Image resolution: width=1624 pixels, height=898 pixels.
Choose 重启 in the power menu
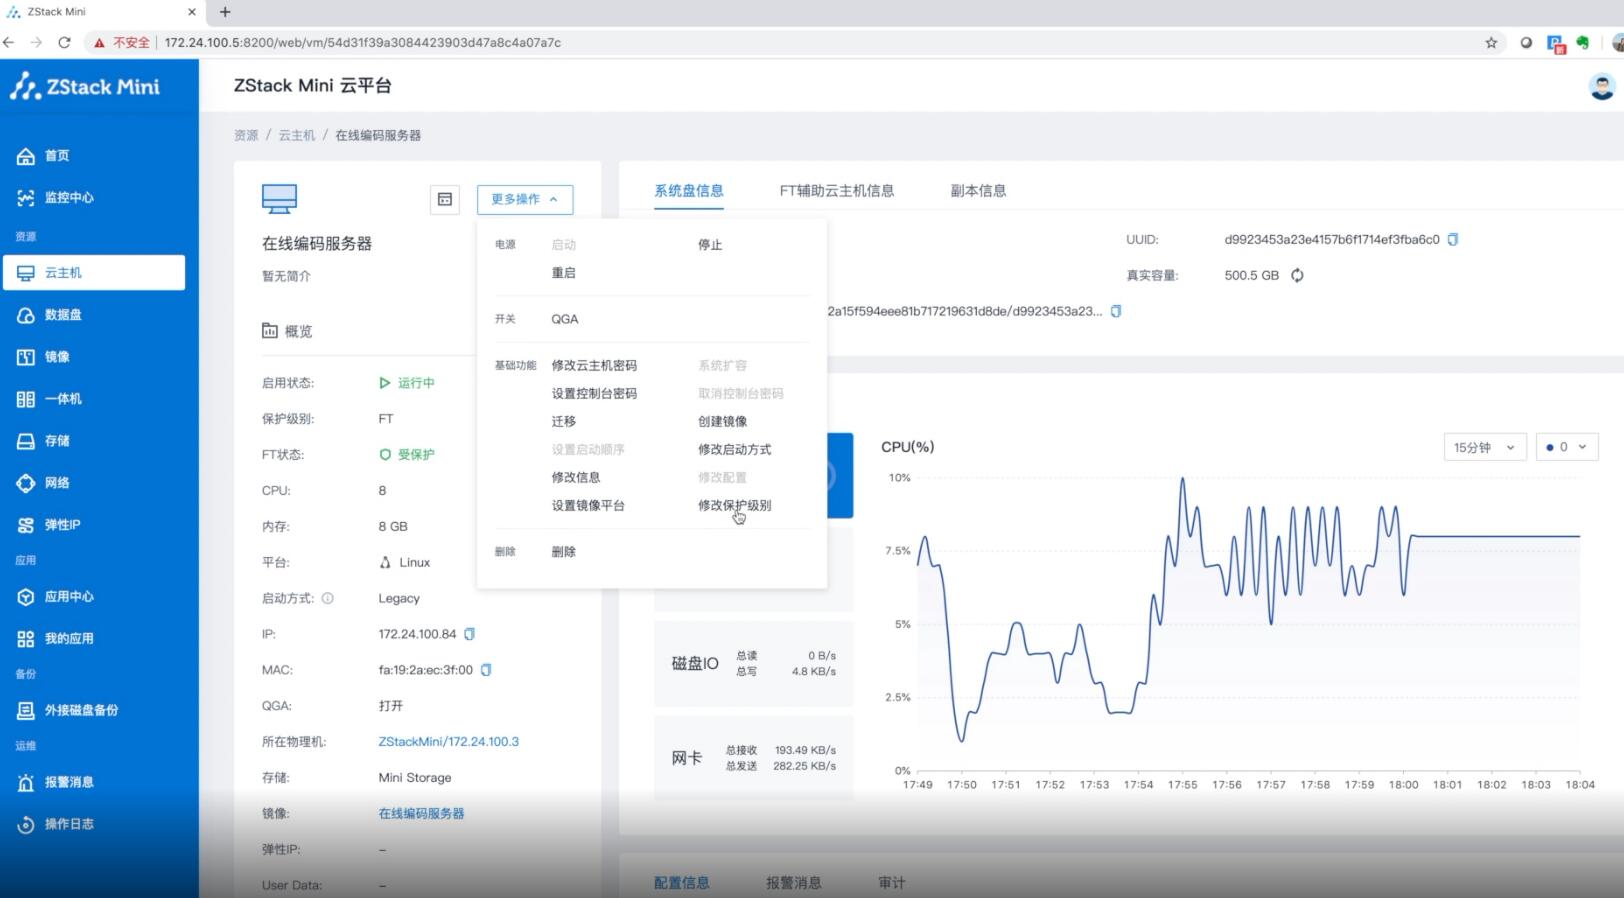click(564, 273)
